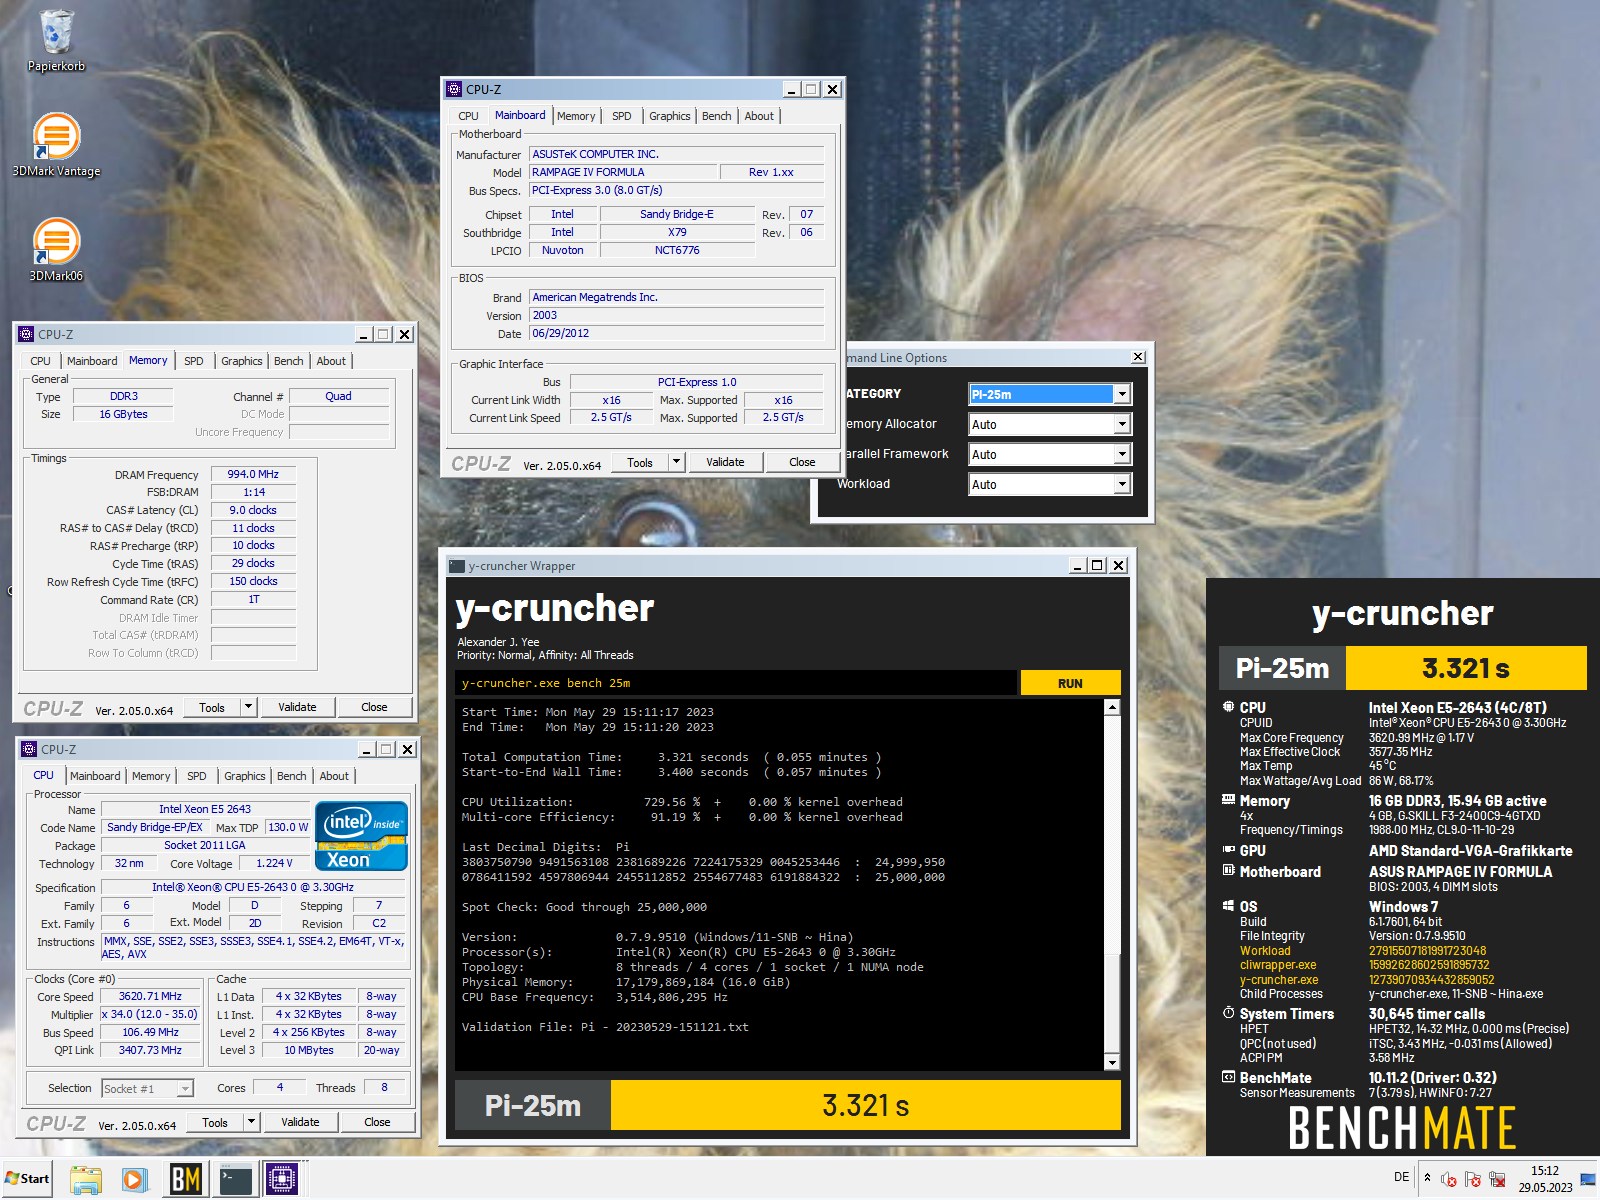The width and height of the screenshot is (1600, 1200).
Task: Click the Tools button in the CPU-Z Memory window
Action: 212,707
